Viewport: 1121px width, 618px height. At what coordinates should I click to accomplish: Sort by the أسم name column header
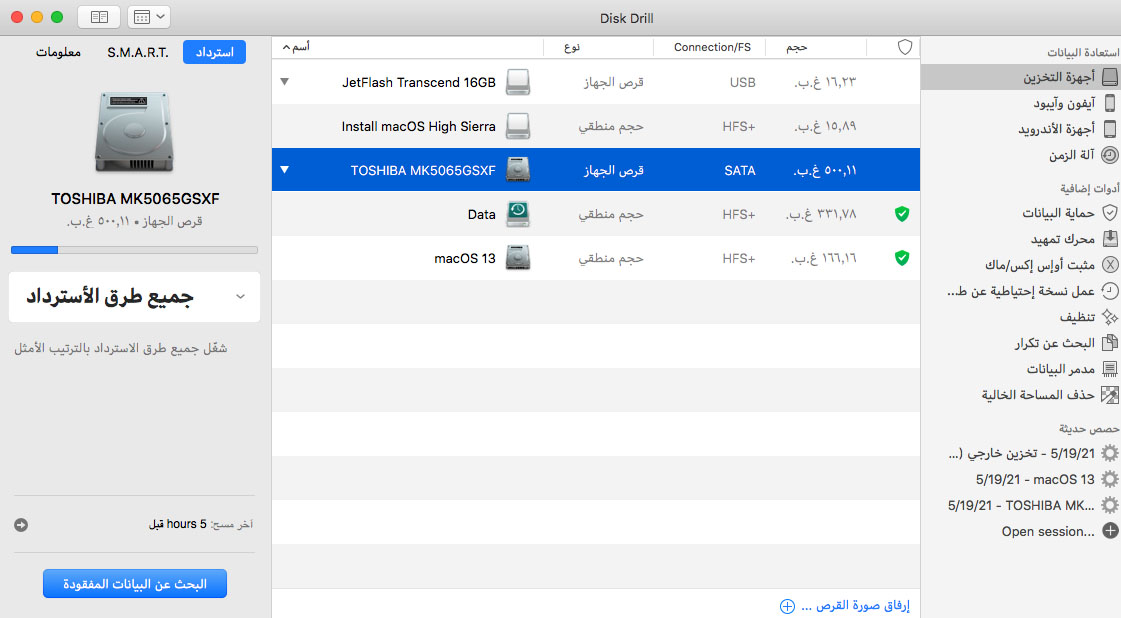(296, 47)
